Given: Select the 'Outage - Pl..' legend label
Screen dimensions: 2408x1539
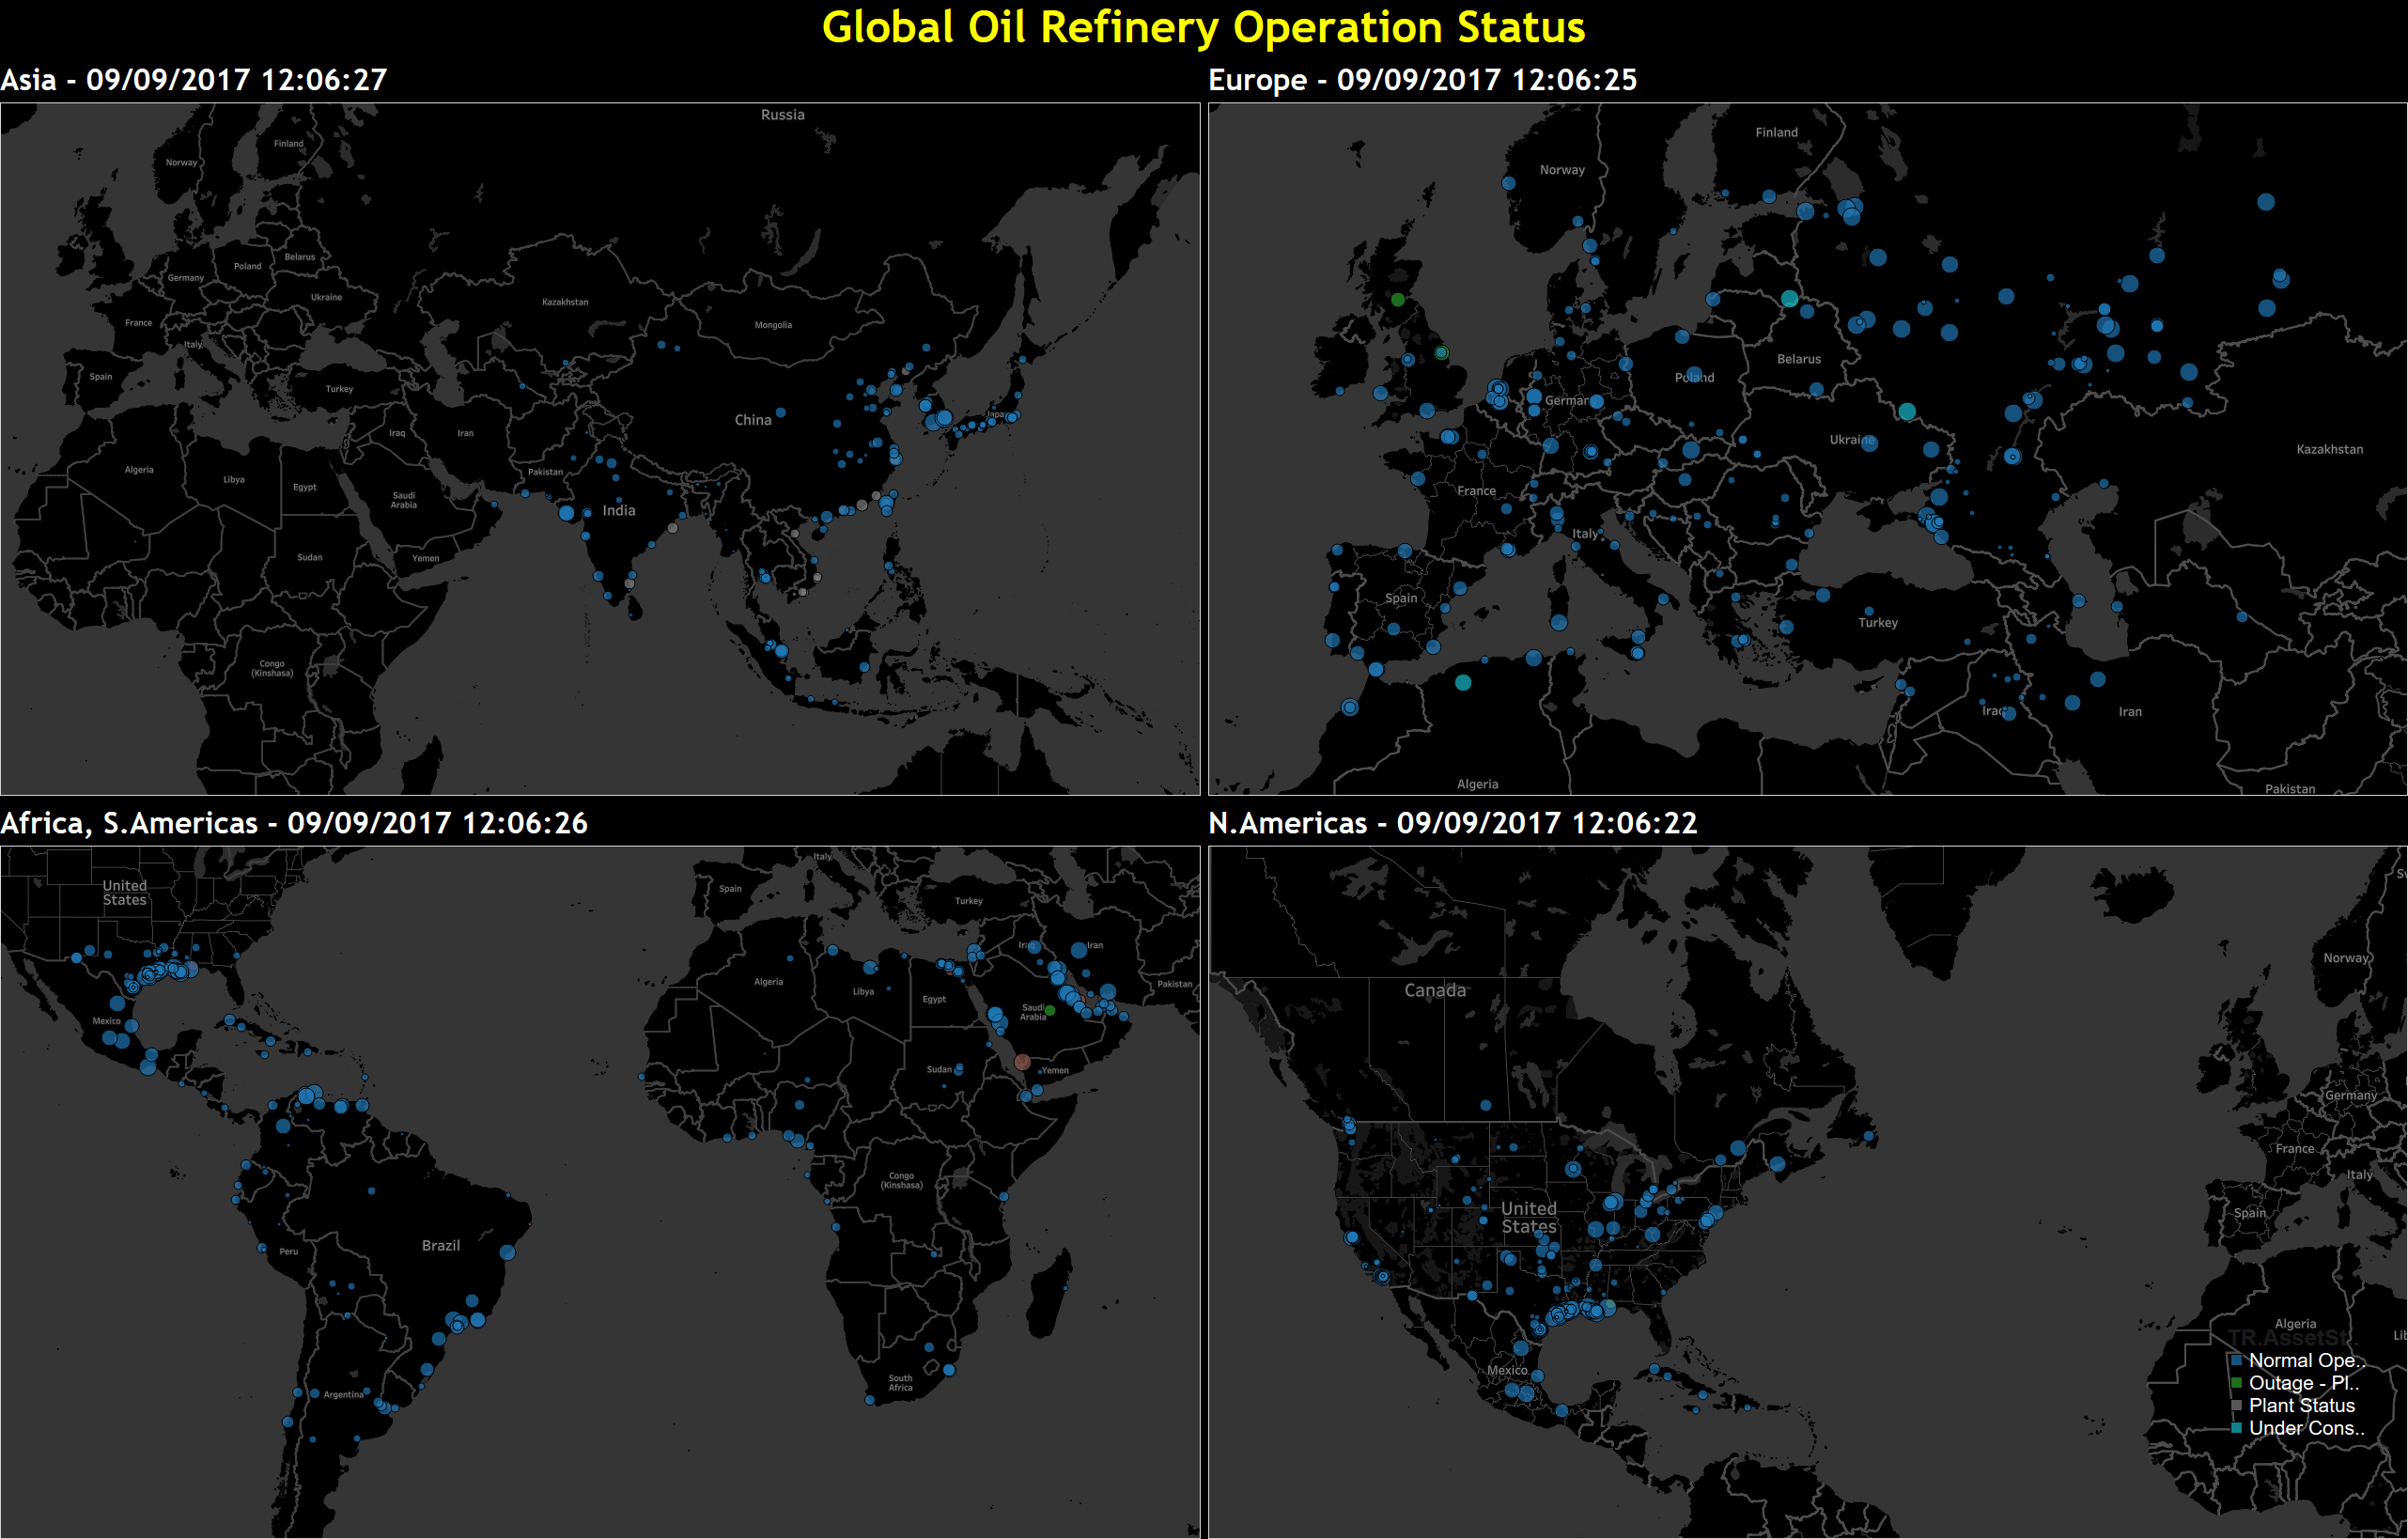Looking at the screenshot, I should coord(2304,1383).
